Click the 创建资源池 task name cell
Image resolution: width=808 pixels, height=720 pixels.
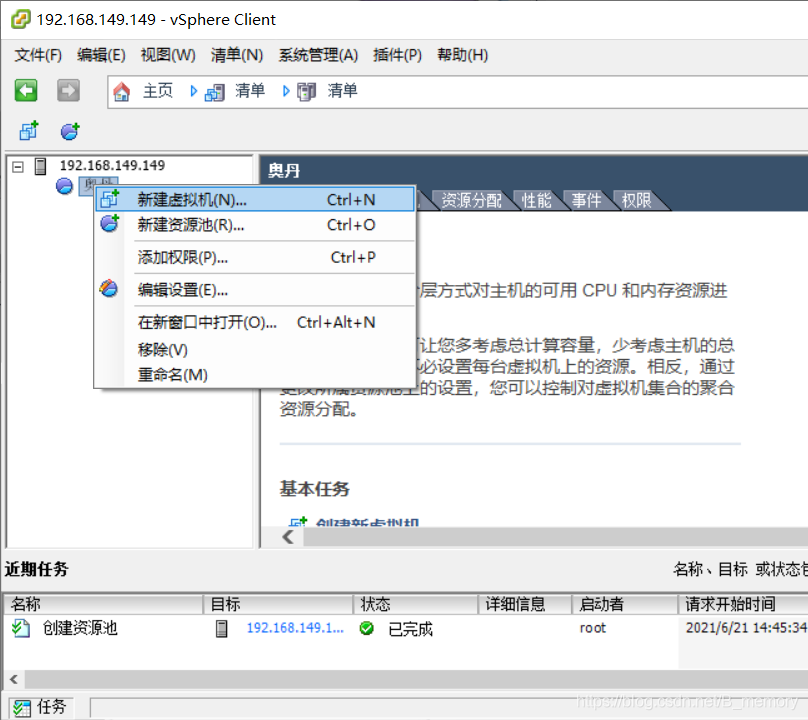click(x=80, y=628)
